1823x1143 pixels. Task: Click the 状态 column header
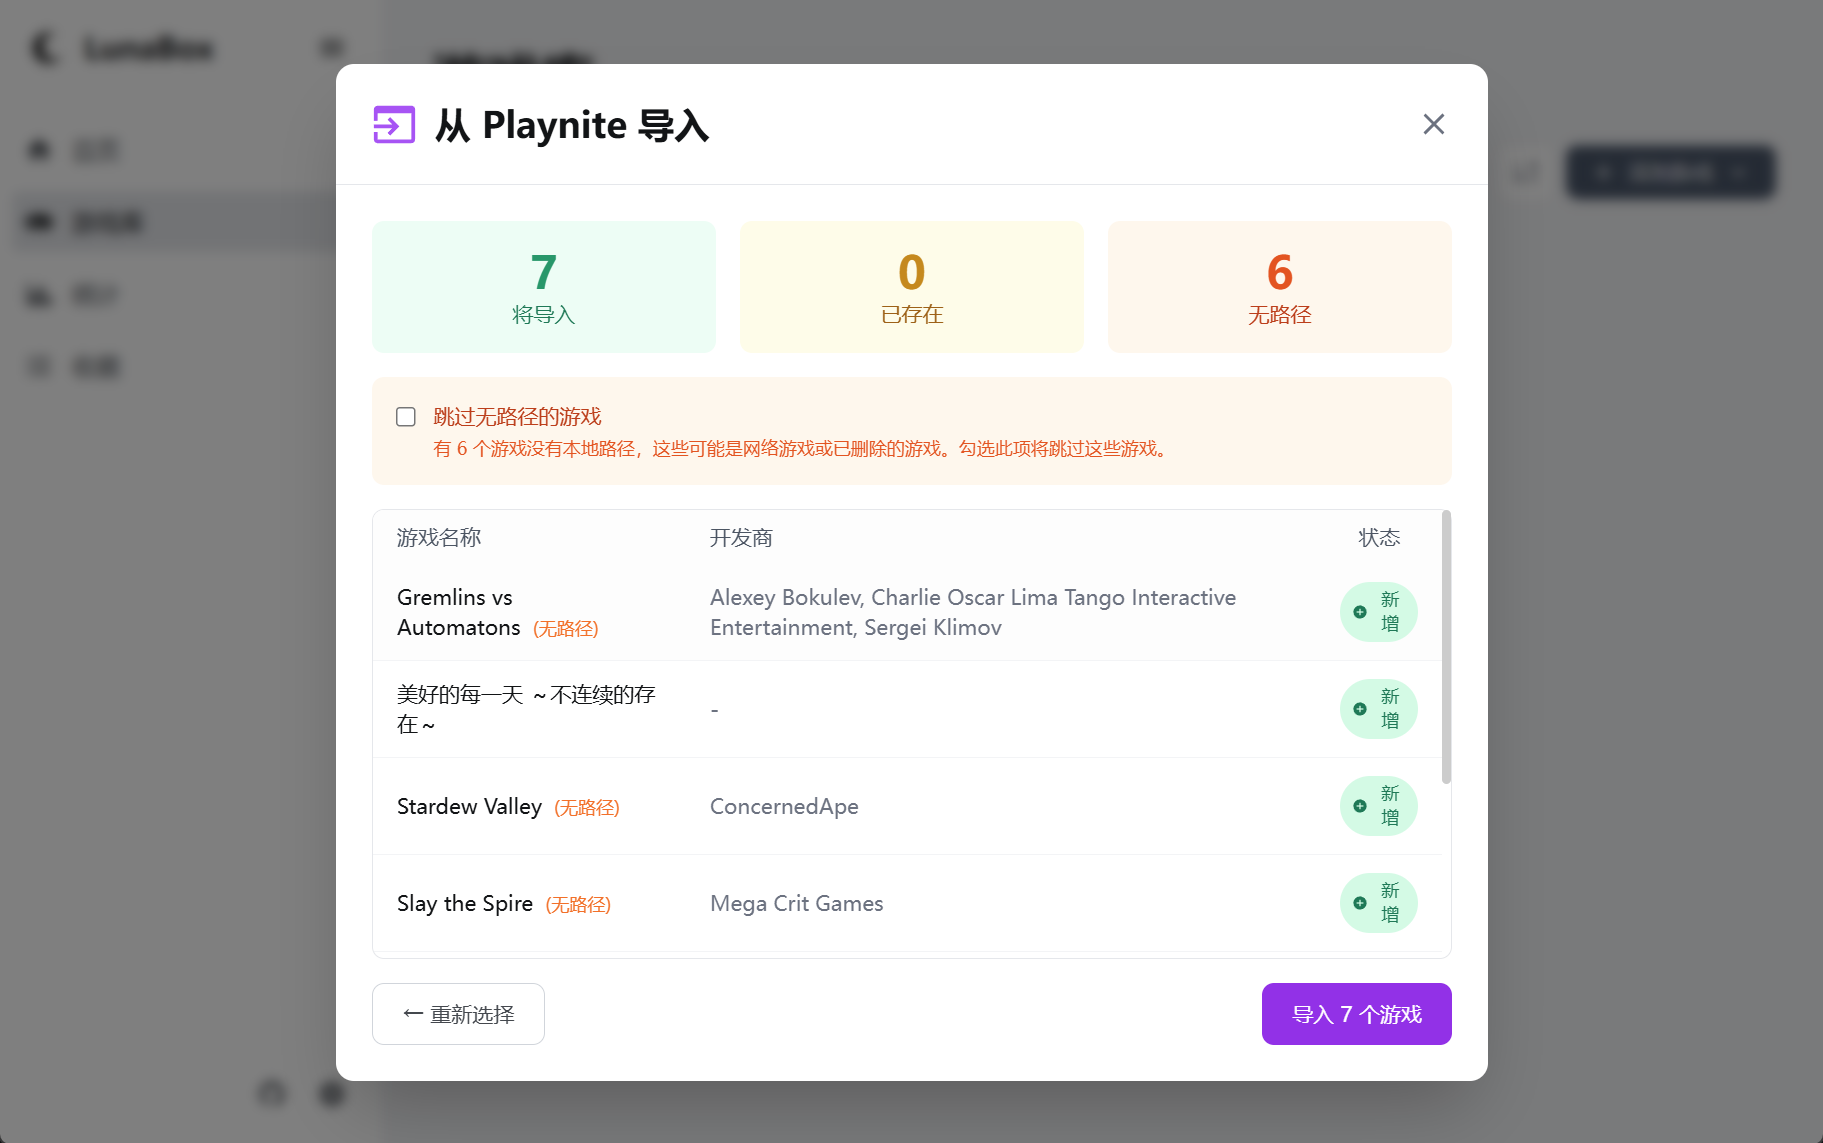(x=1378, y=538)
